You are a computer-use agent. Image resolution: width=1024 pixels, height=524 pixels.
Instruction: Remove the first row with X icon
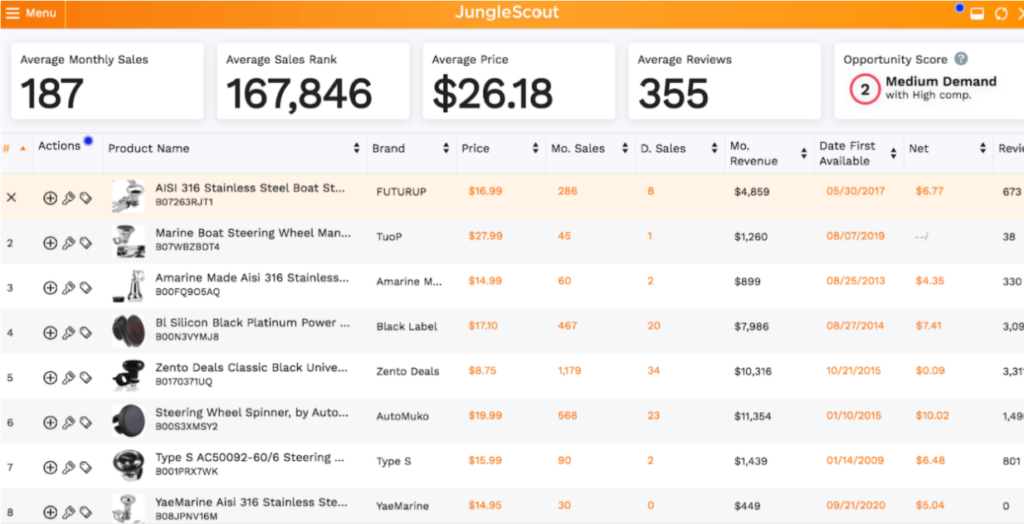click(x=11, y=197)
